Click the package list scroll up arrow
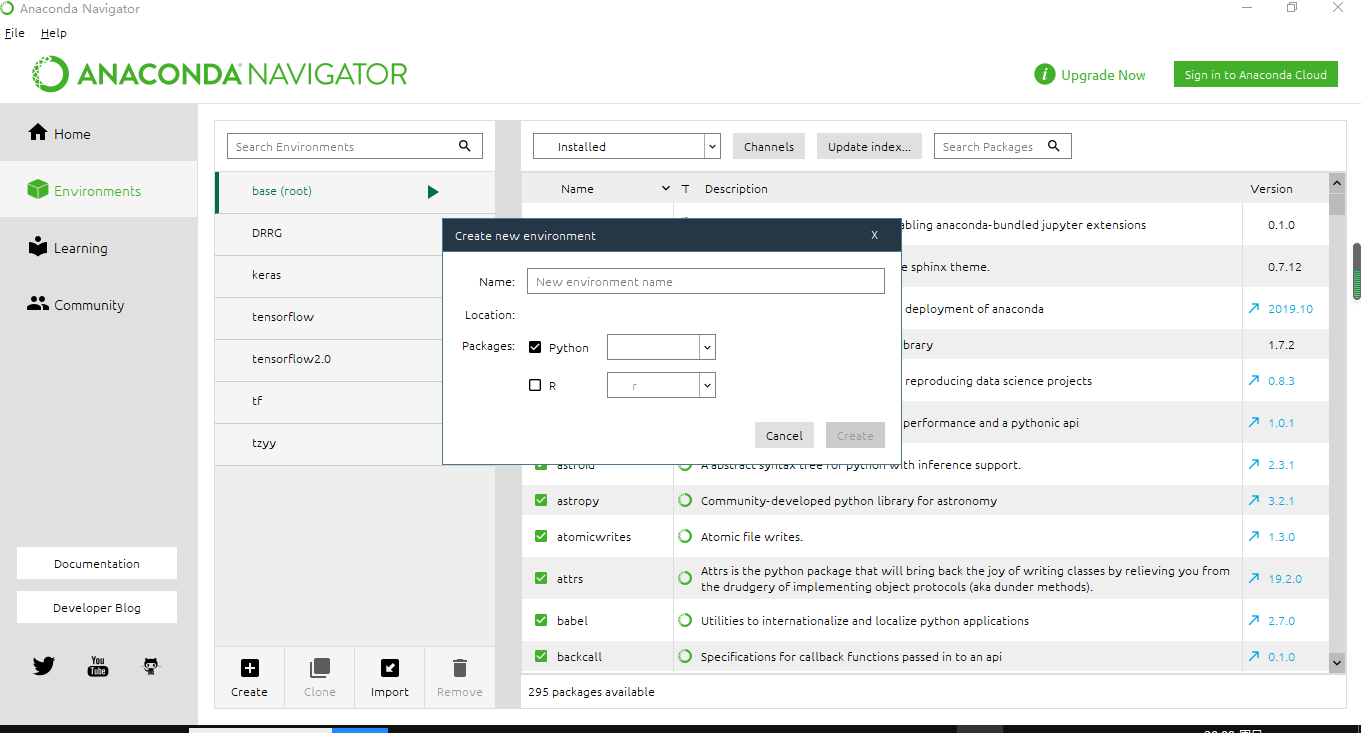 tap(1337, 182)
